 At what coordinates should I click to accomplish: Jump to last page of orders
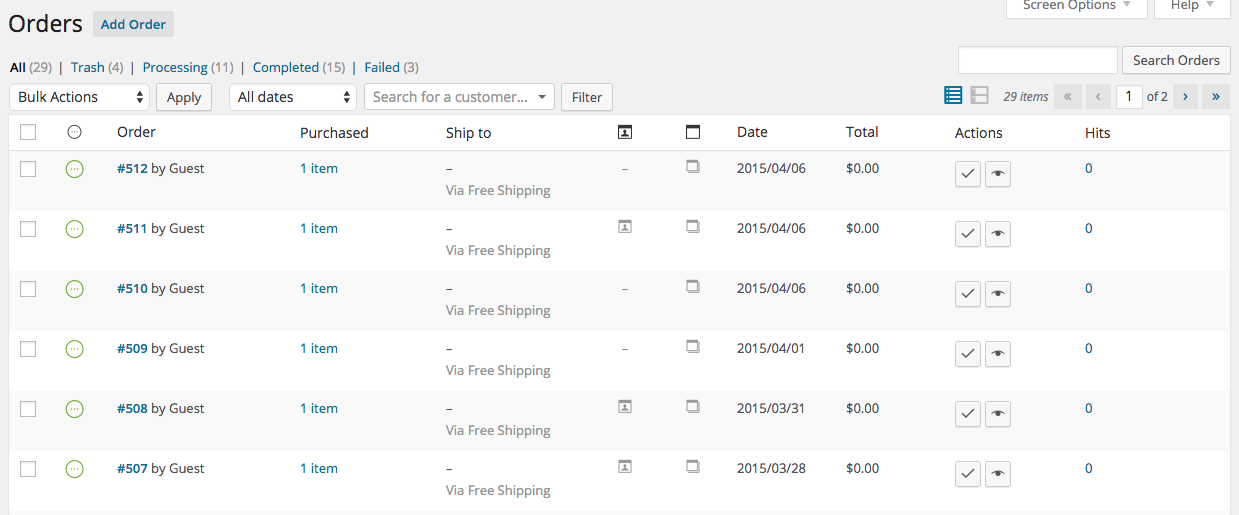(1216, 97)
